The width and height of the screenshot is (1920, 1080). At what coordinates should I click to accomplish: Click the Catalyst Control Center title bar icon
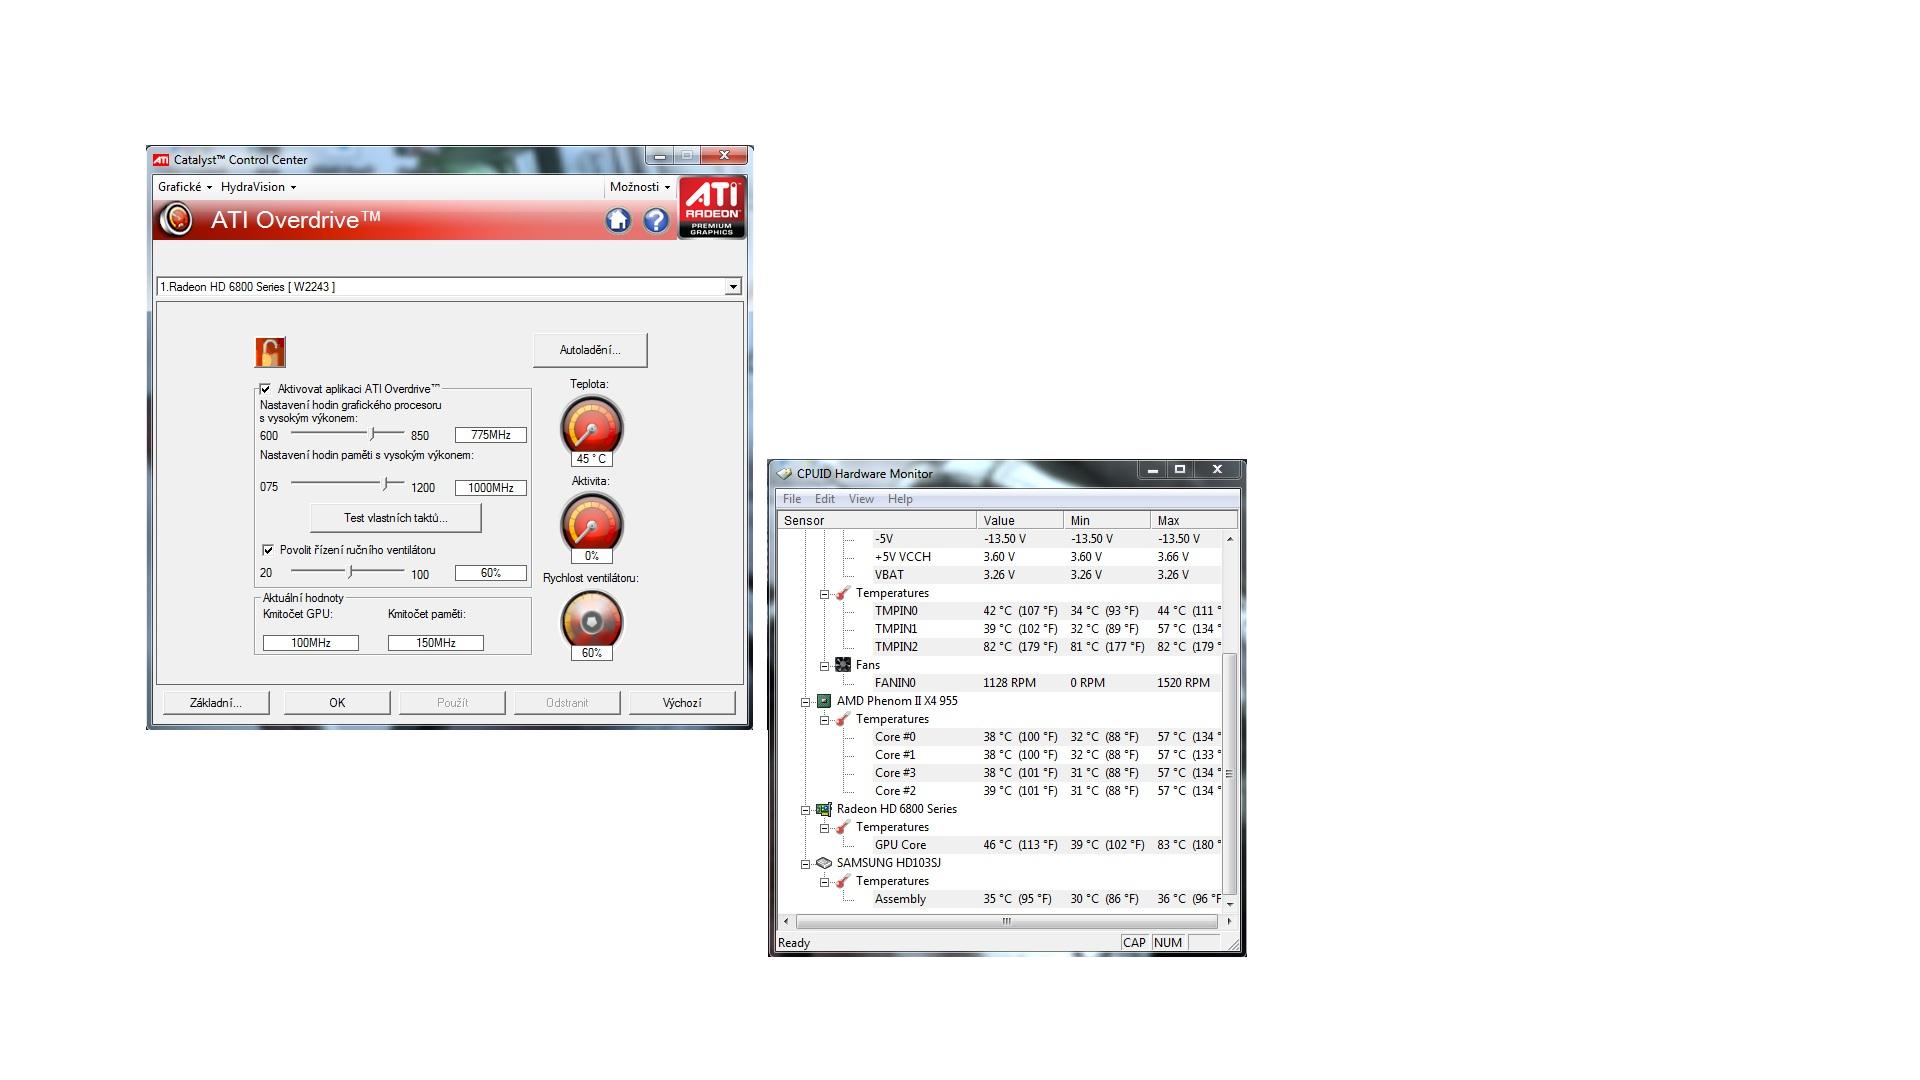coord(161,160)
